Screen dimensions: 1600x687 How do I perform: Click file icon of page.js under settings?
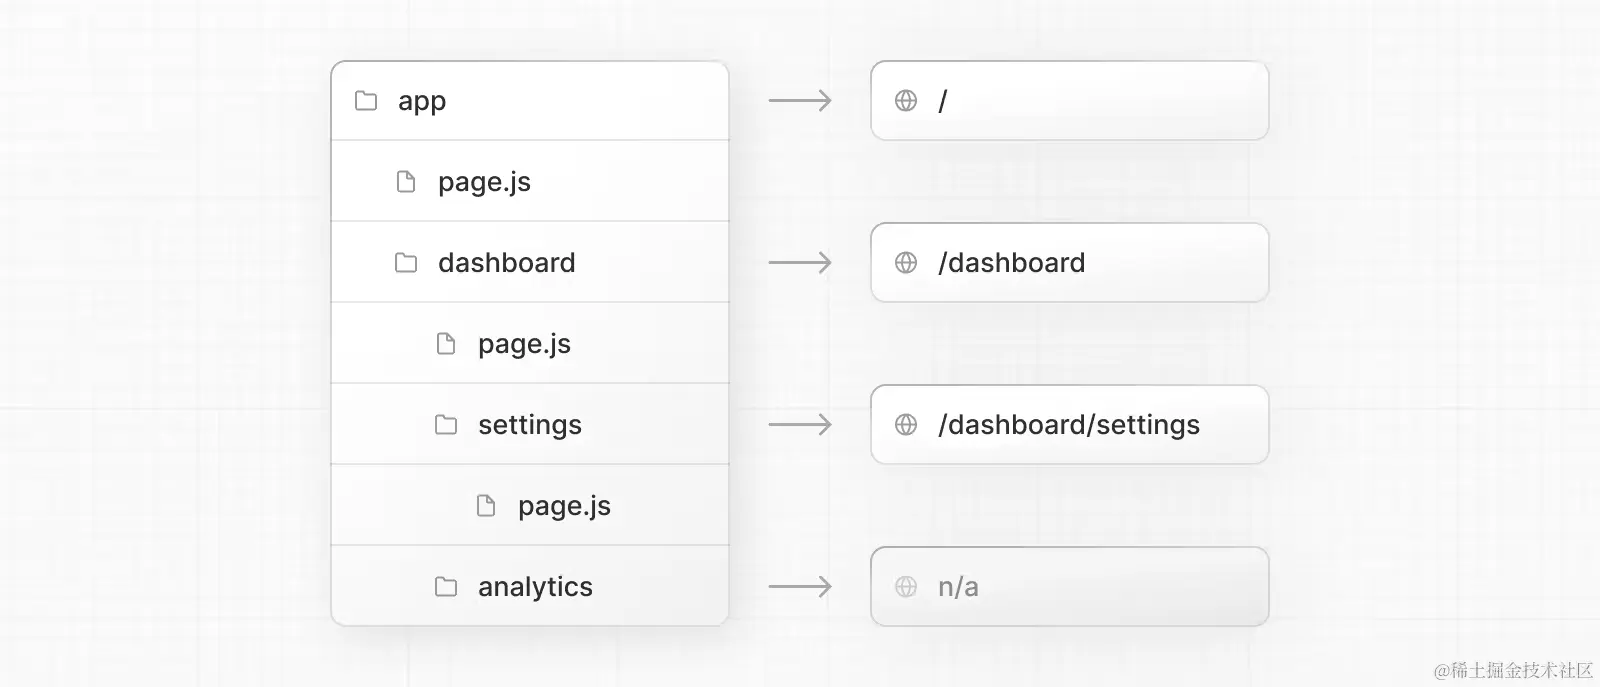(486, 506)
